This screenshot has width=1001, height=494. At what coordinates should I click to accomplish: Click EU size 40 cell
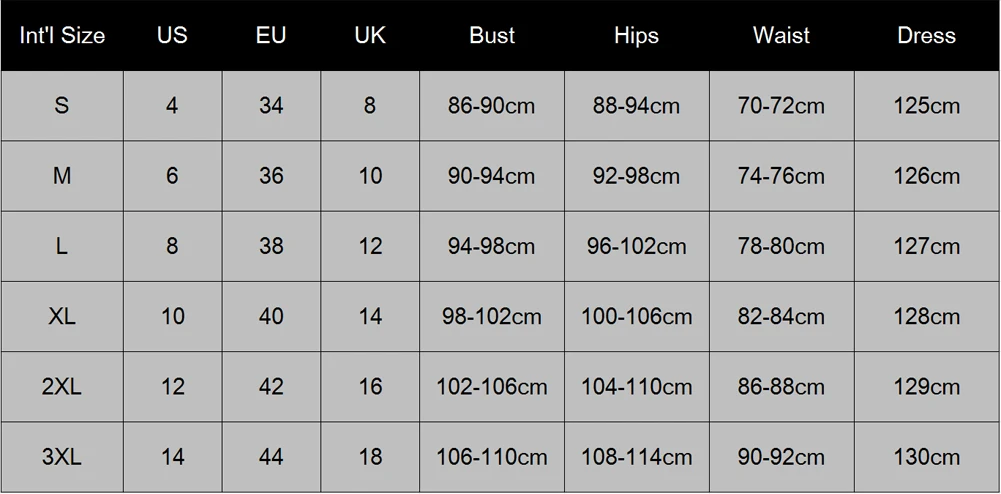(x=271, y=317)
